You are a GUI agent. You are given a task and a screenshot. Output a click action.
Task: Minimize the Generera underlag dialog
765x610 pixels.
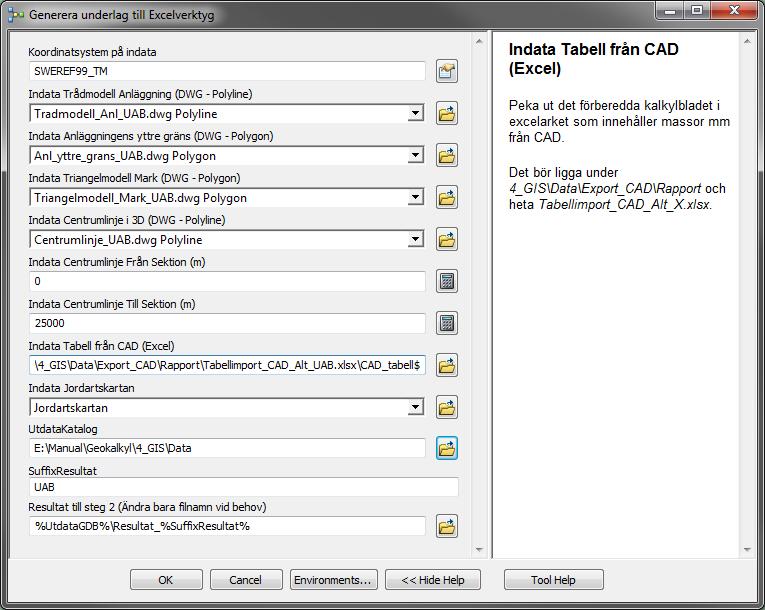(x=670, y=11)
